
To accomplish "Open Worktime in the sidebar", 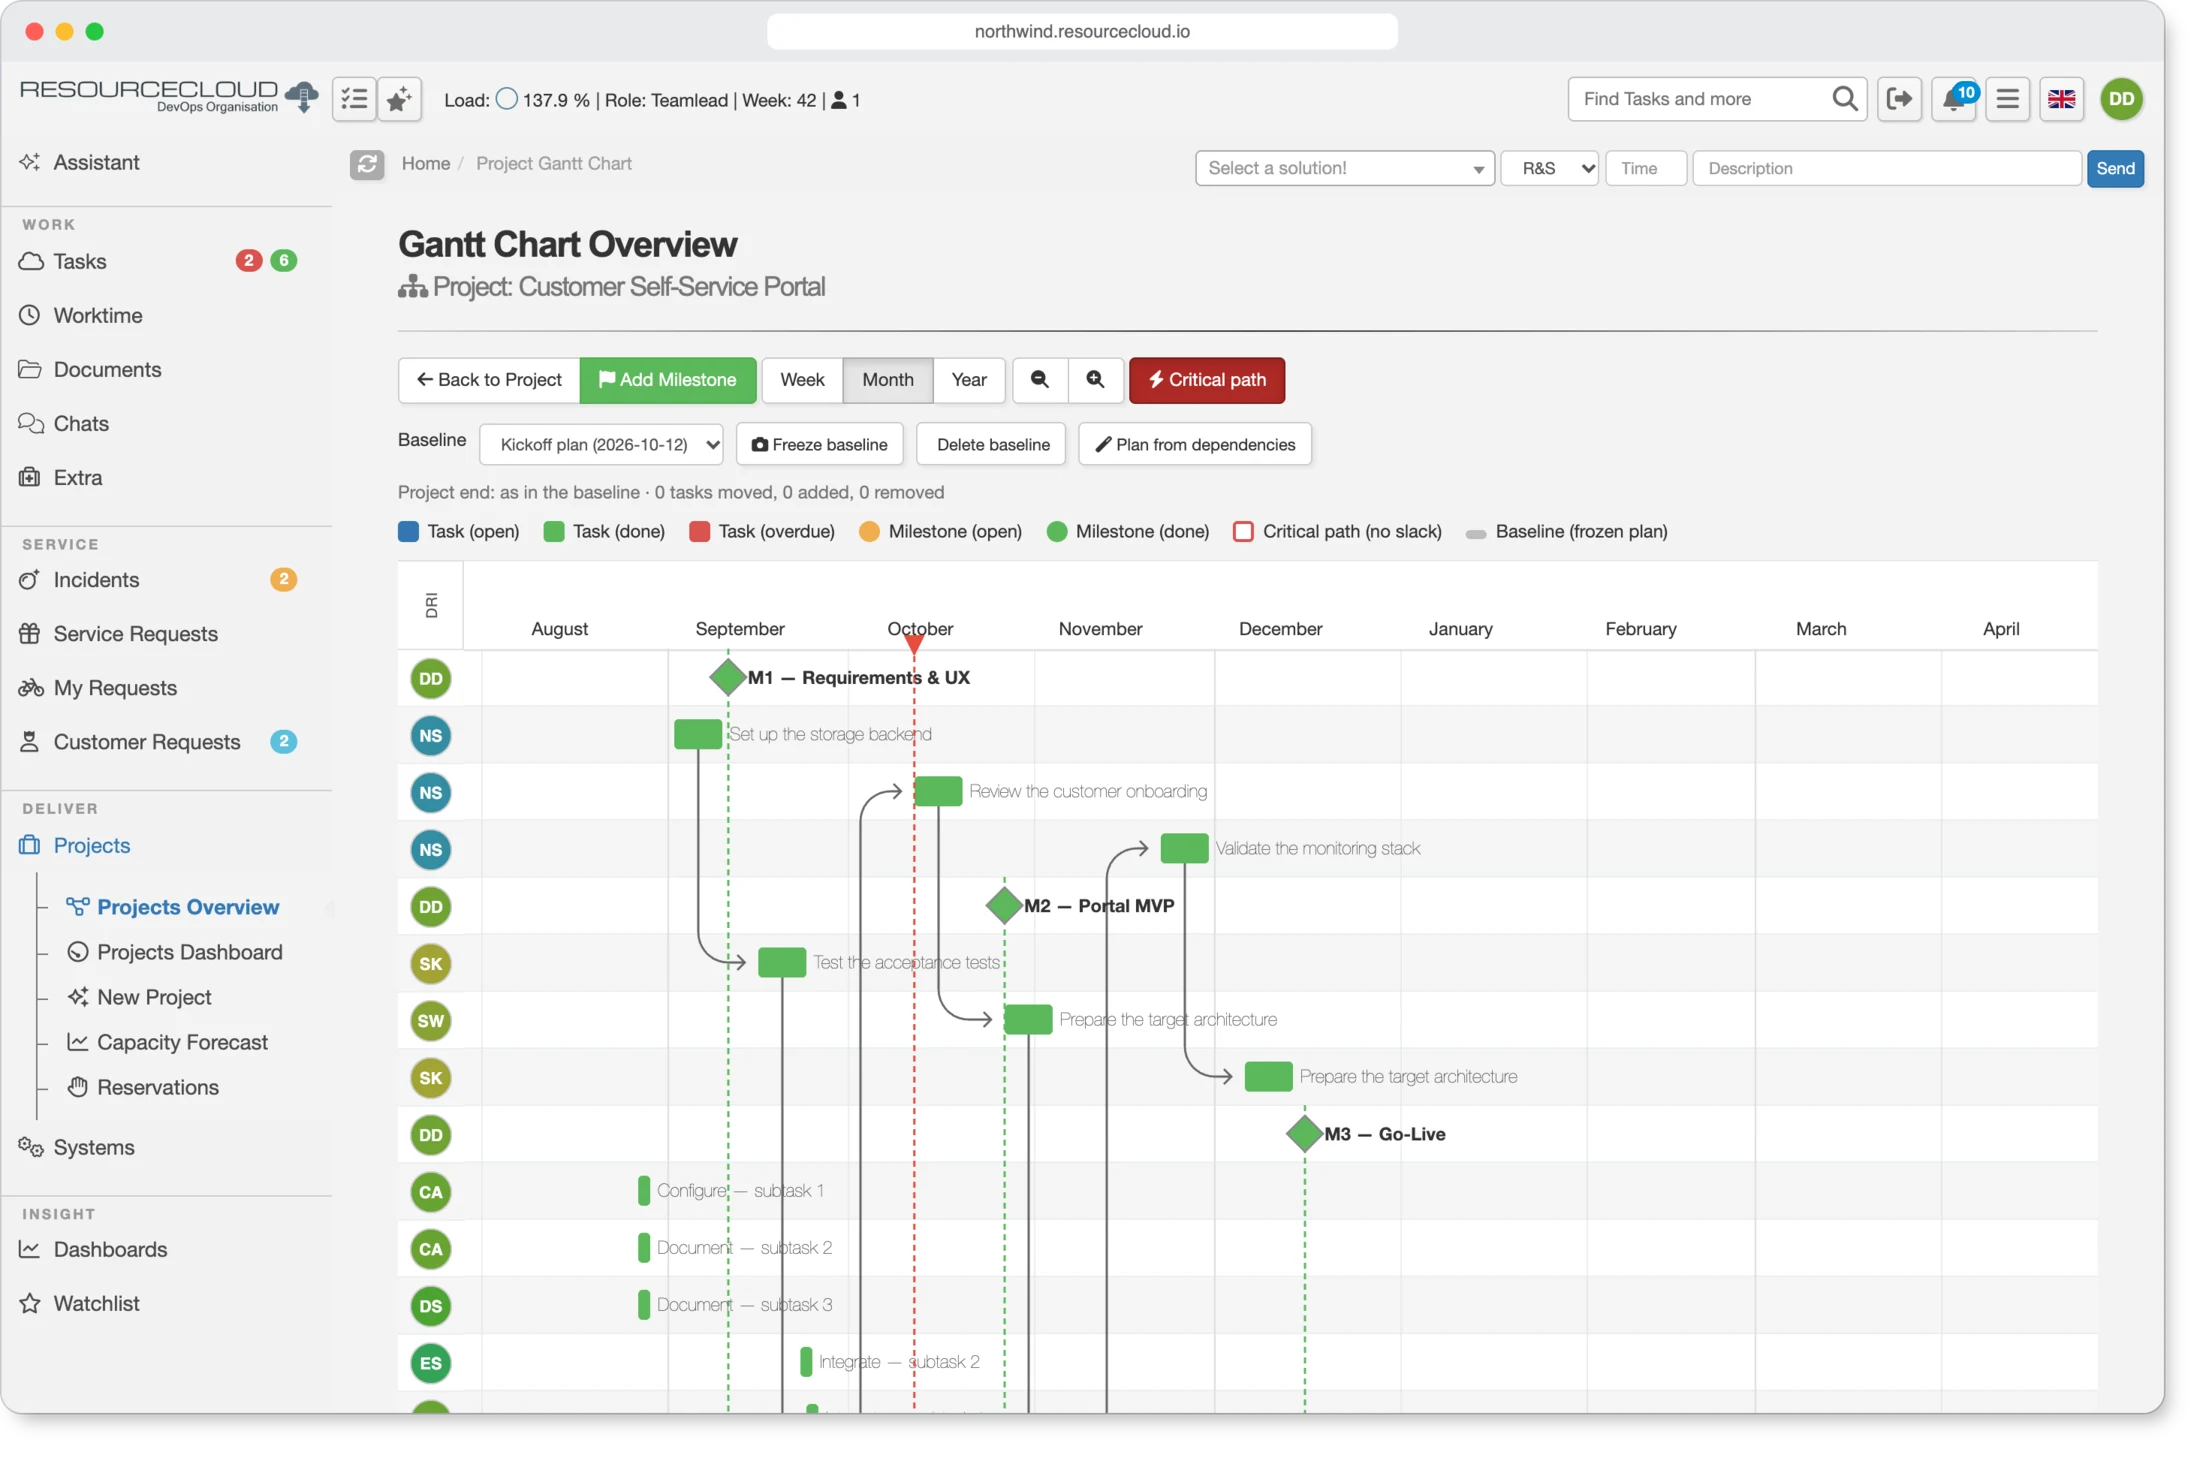I will [98, 315].
